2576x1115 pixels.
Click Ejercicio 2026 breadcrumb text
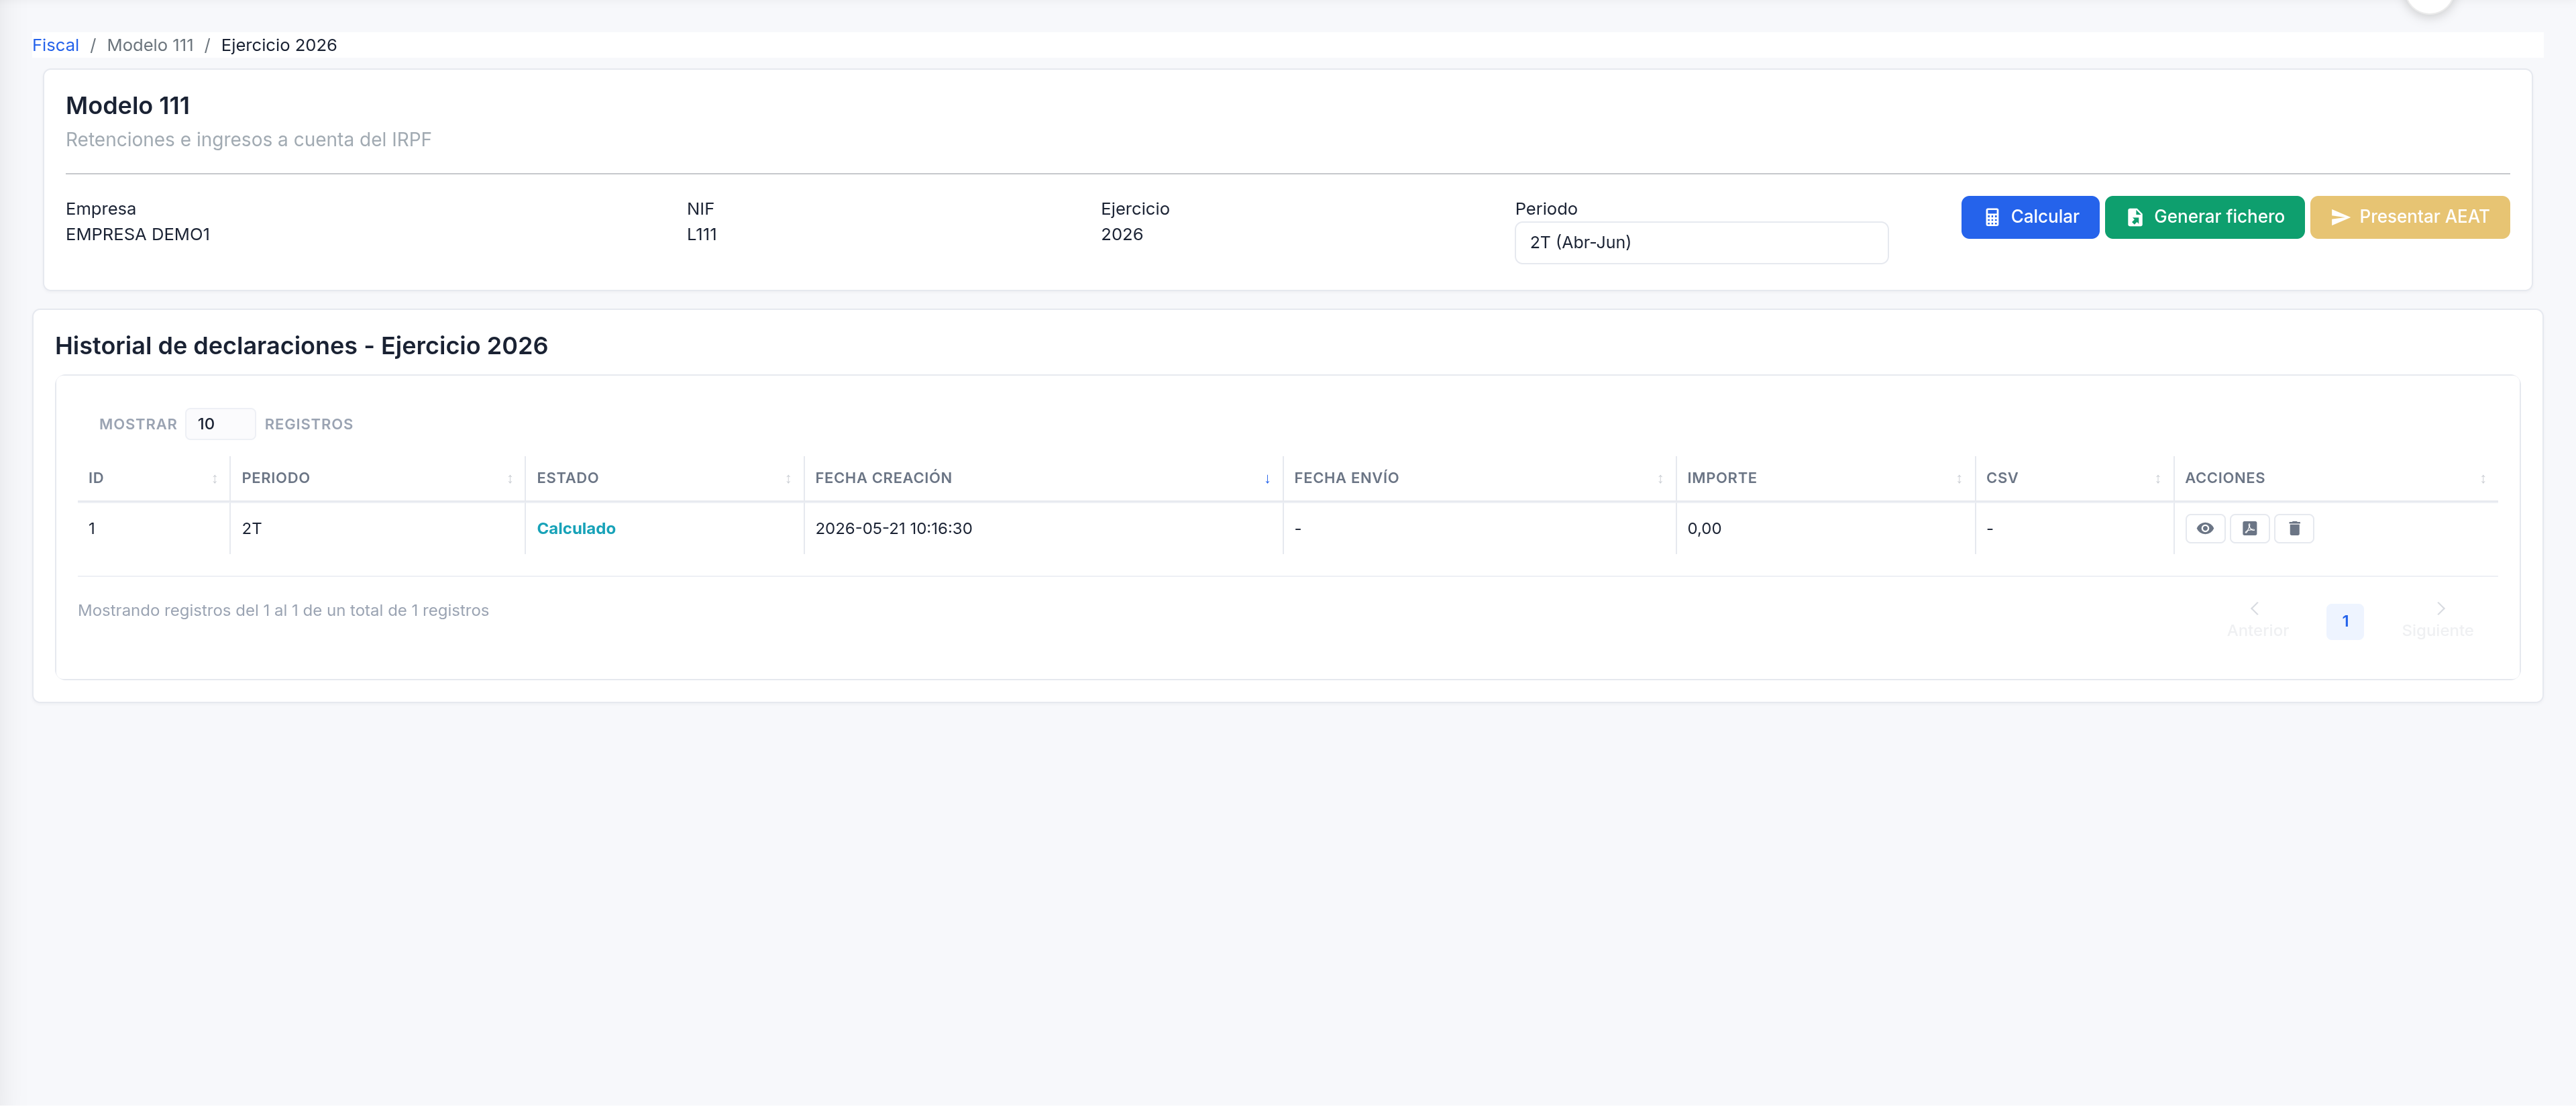(x=278, y=45)
